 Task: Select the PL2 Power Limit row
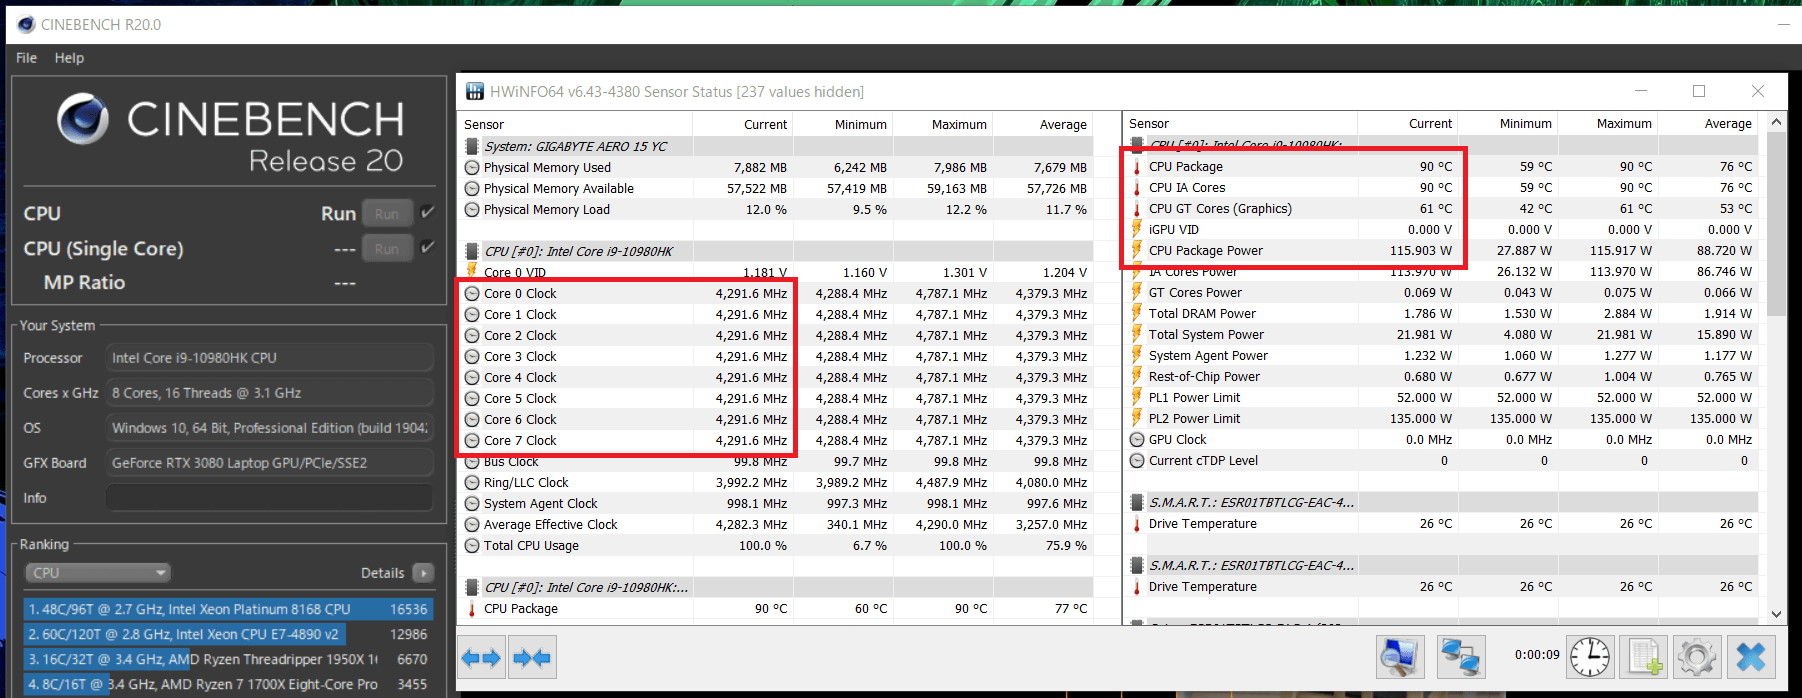pos(1442,419)
